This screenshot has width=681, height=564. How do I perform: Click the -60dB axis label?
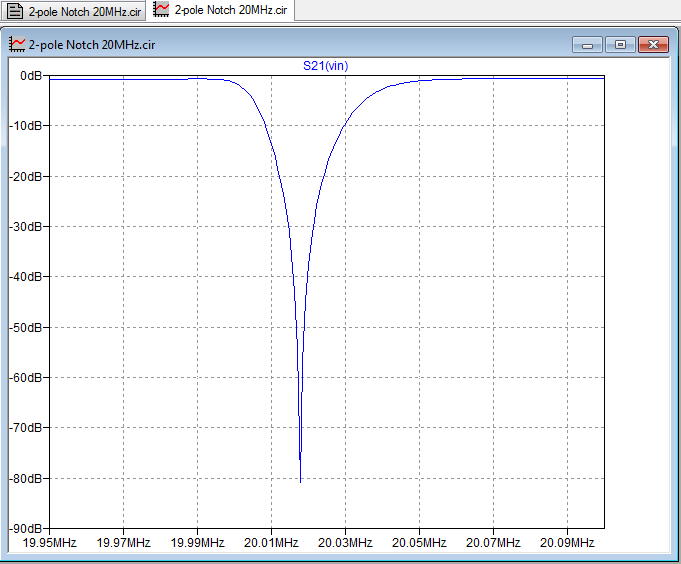pyautogui.click(x=26, y=378)
